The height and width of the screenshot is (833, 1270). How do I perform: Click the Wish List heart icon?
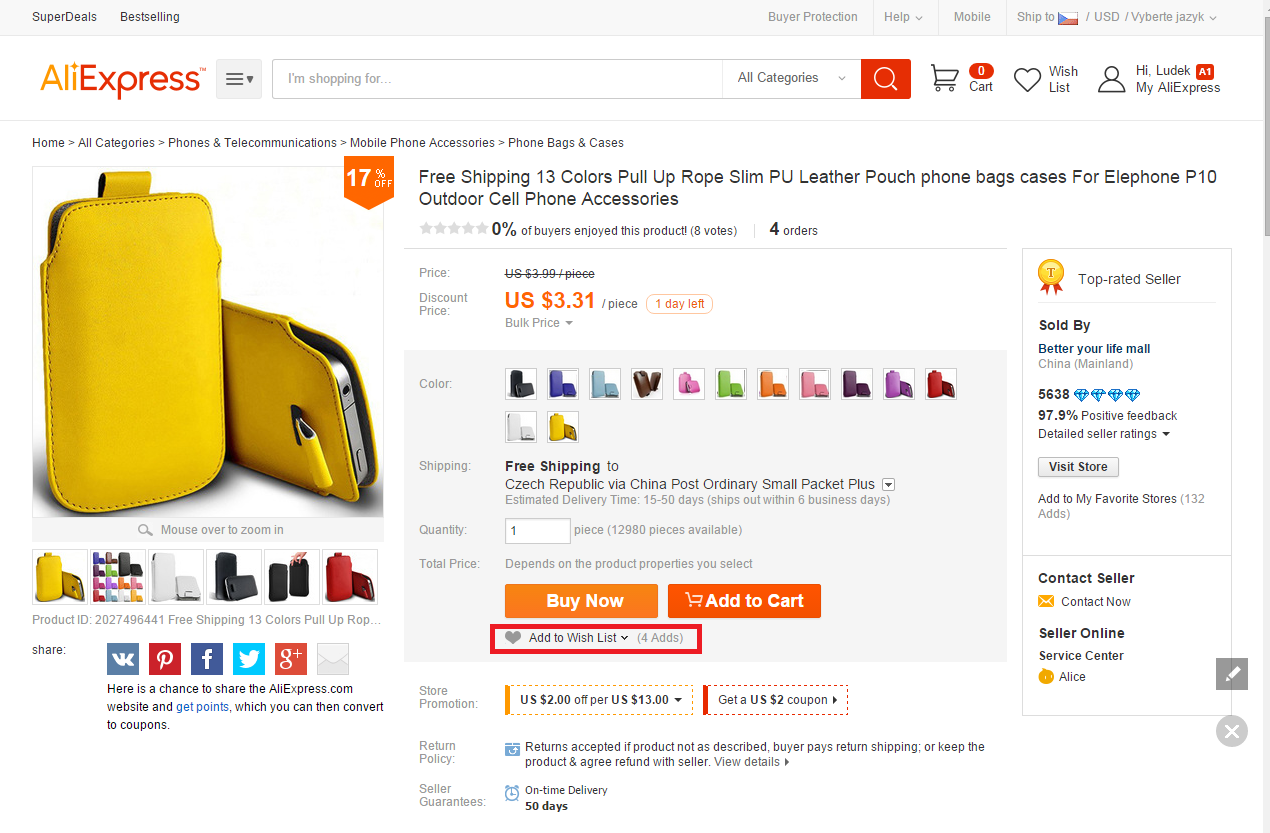[x=1027, y=80]
